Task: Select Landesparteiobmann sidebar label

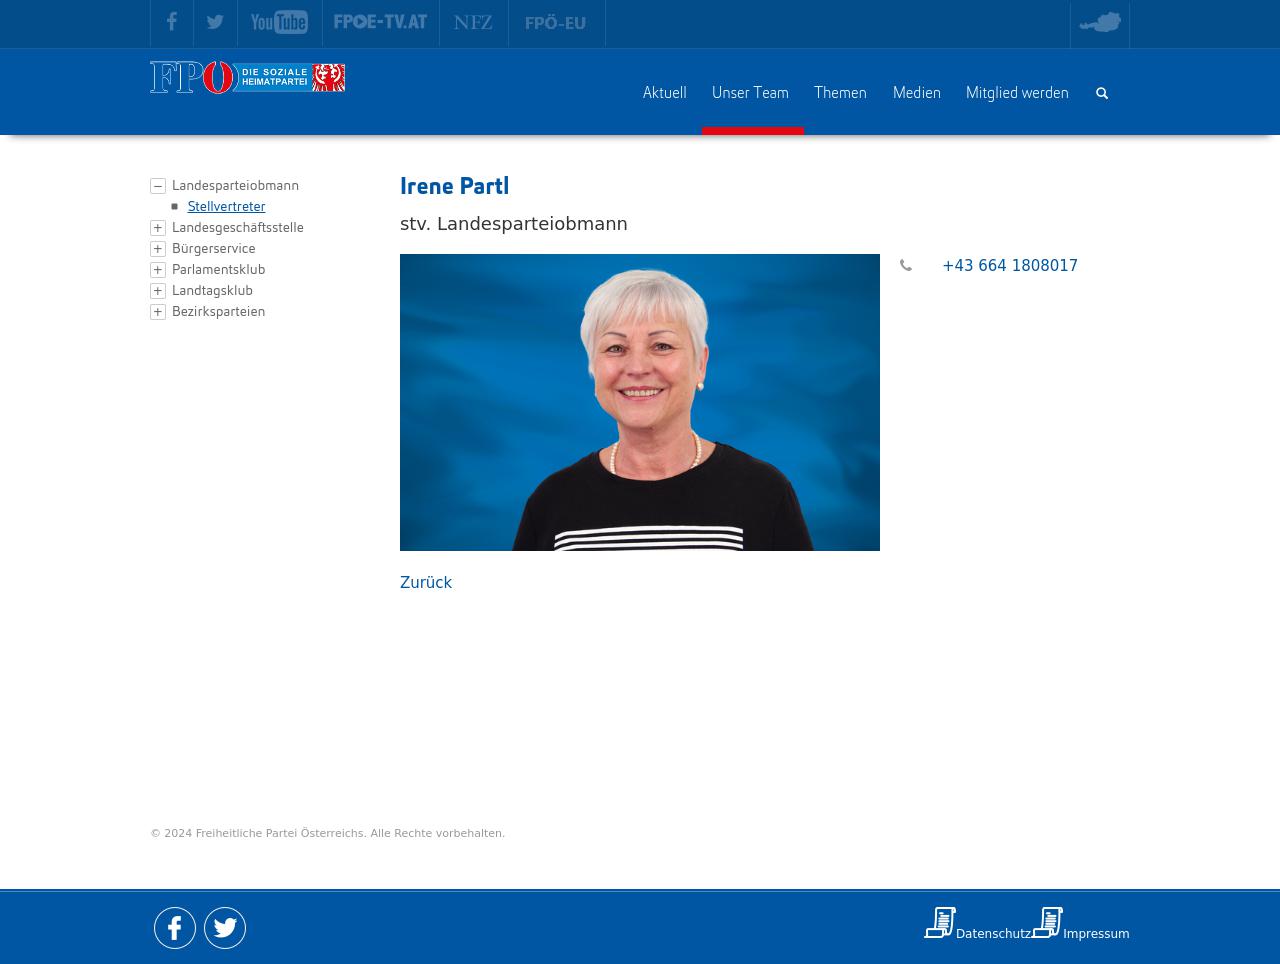Action: click(x=235, y=185)
